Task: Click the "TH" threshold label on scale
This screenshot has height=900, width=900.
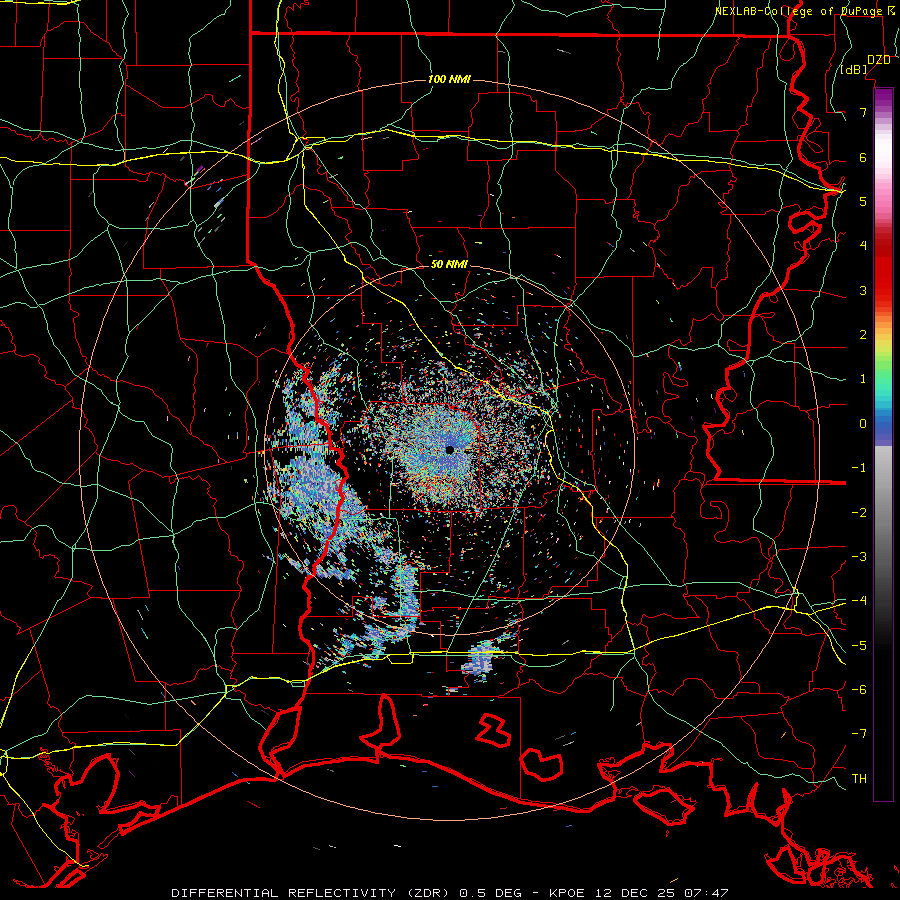Action: (x=859, y=779)
